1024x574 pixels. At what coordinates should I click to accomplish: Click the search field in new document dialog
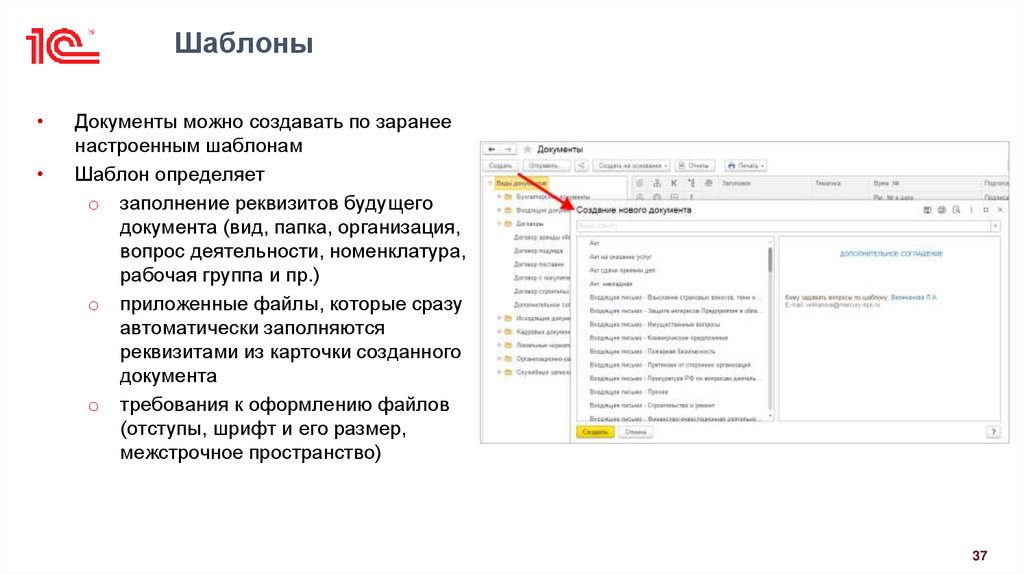click(783, 226)
